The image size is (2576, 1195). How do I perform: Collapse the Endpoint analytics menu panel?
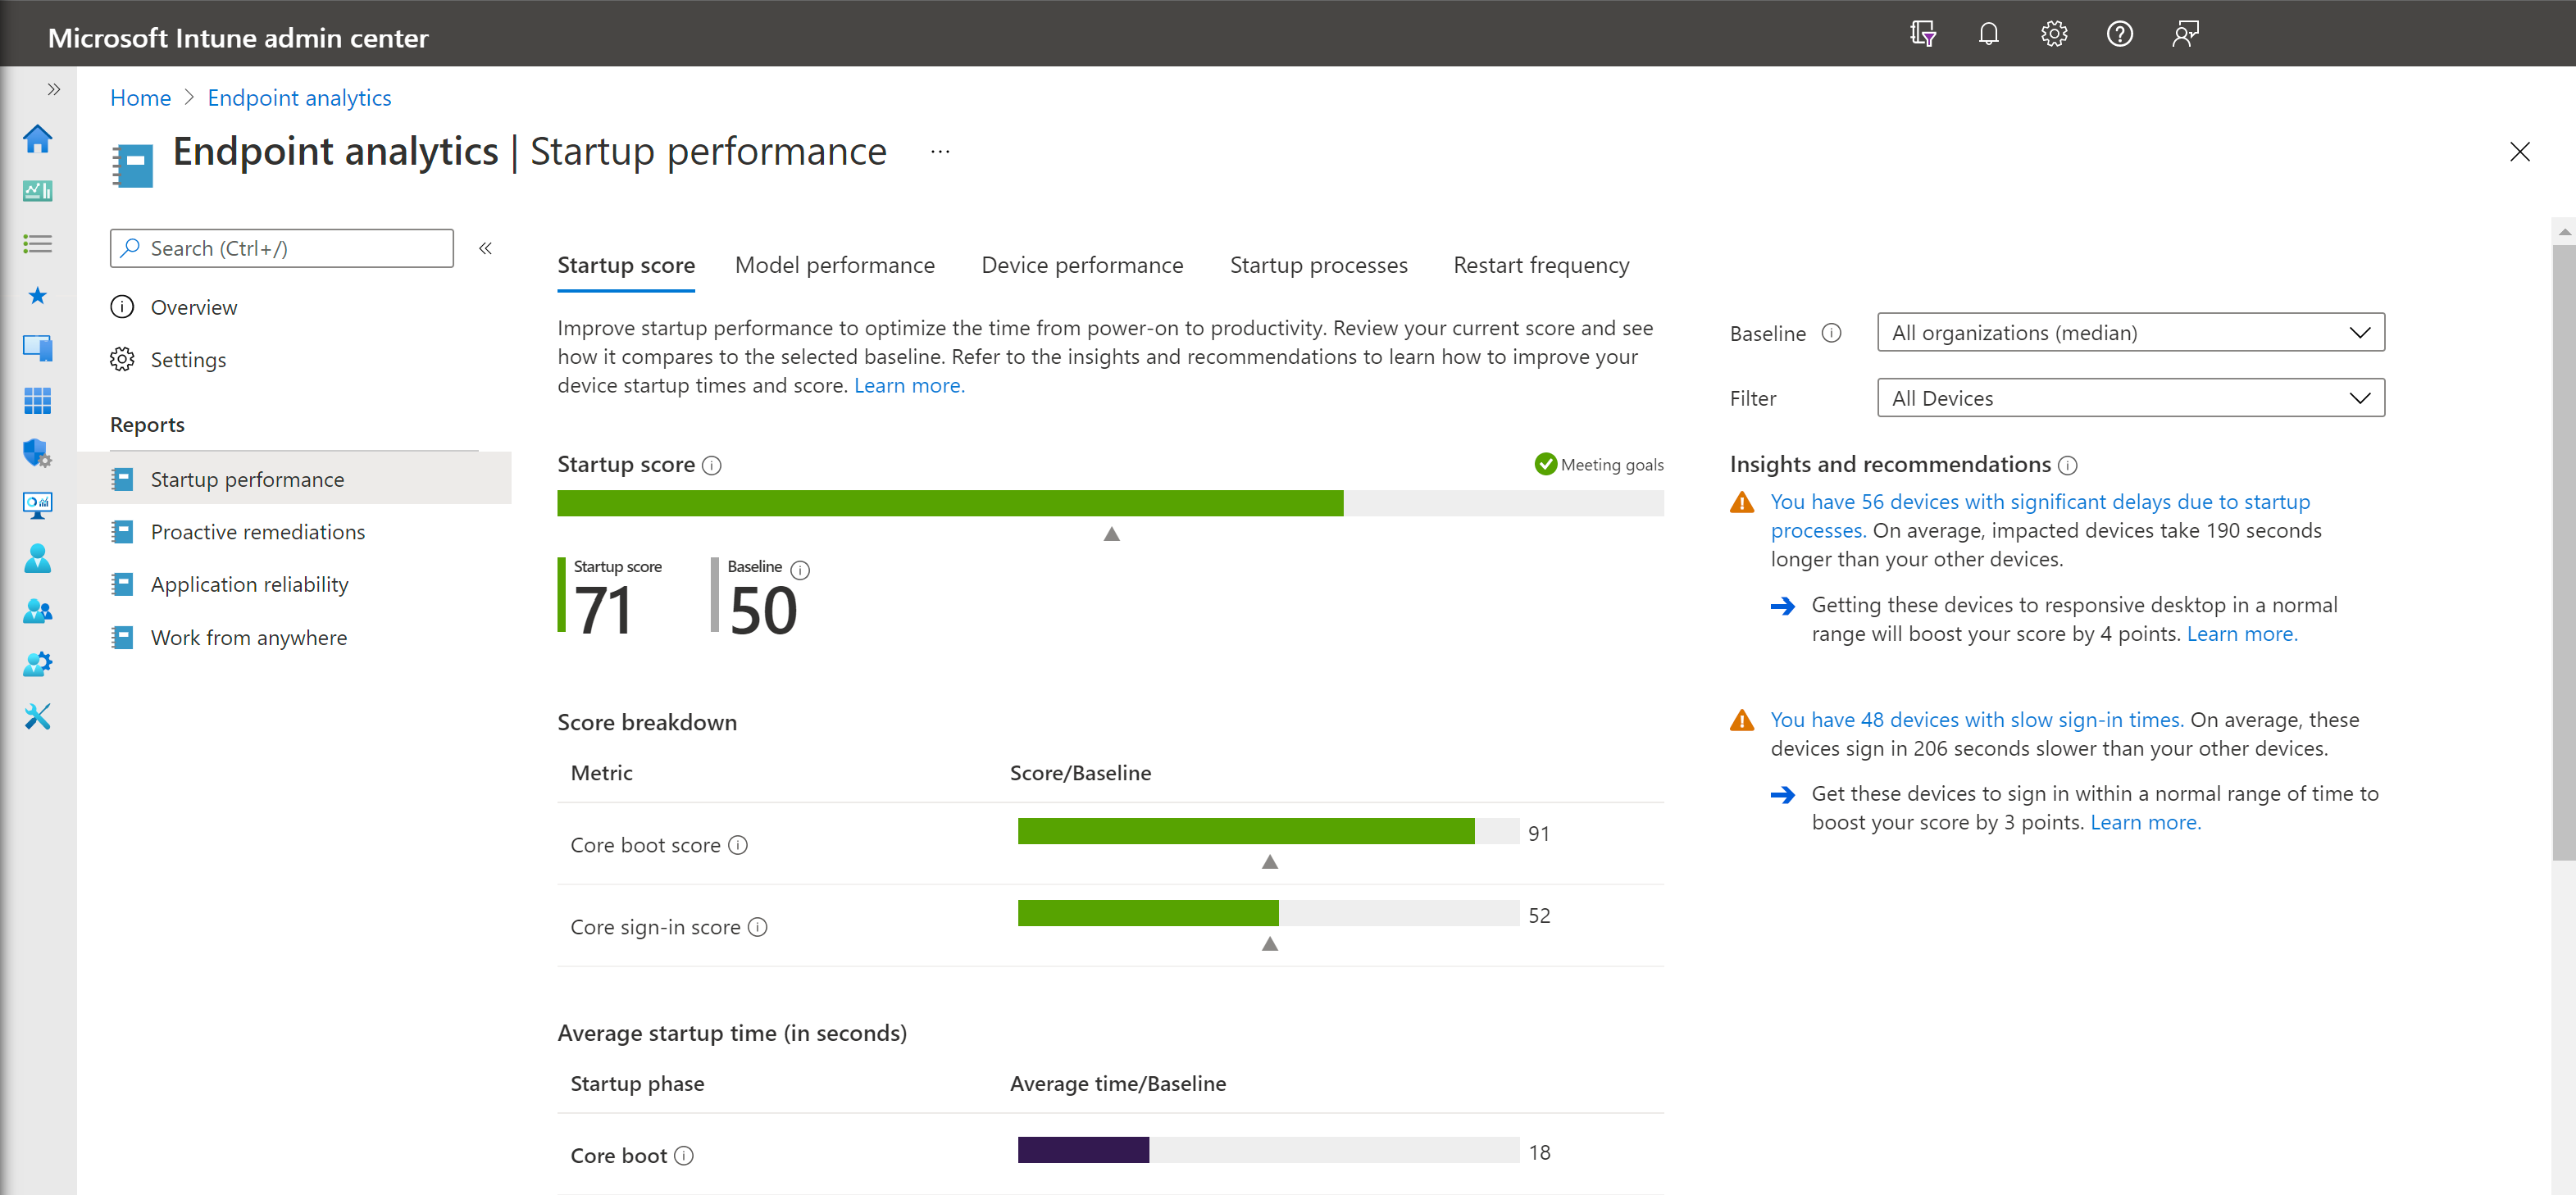pyautogui.click(x=485, y=248)
